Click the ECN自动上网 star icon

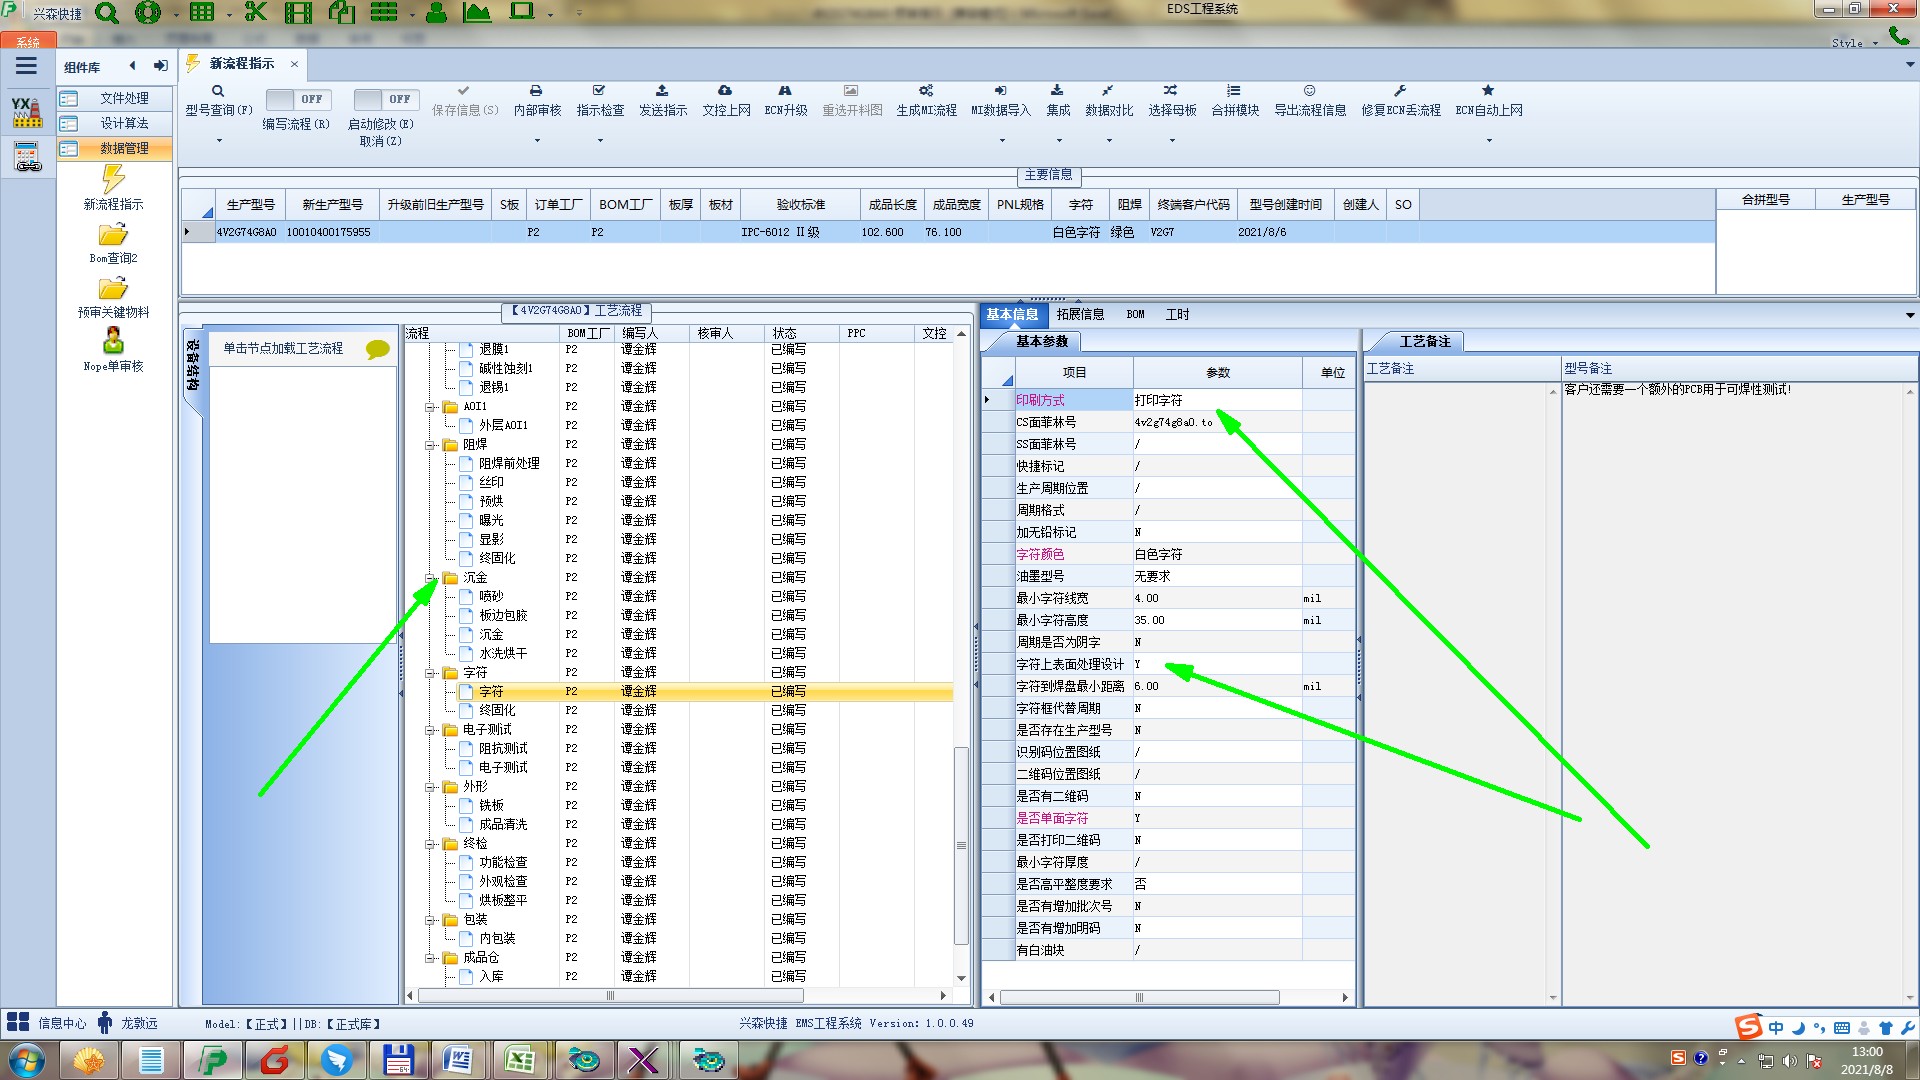pos(1488,91)
